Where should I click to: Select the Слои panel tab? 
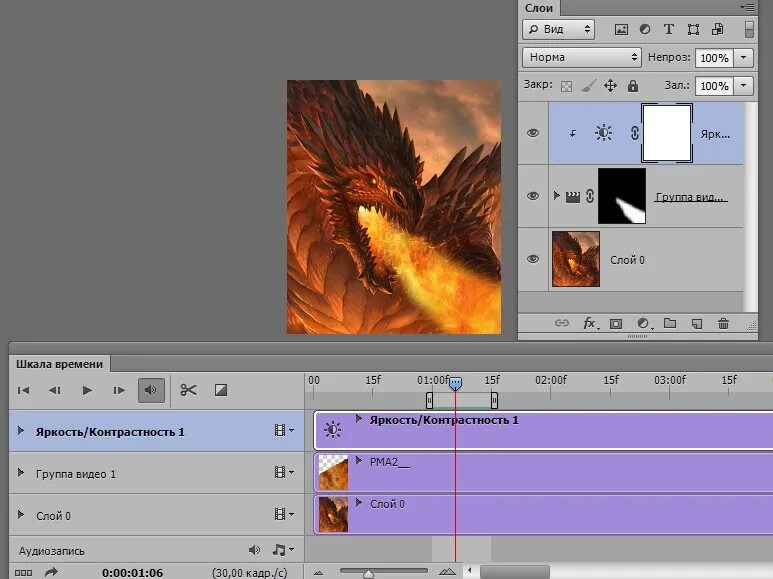(539, 8)
